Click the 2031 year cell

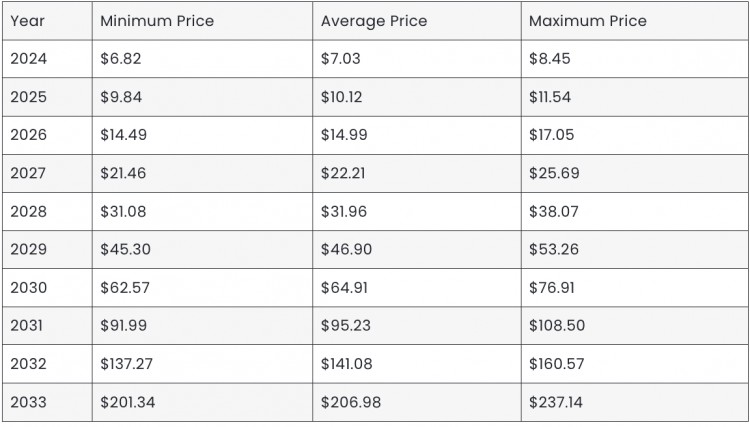(47, 325)
